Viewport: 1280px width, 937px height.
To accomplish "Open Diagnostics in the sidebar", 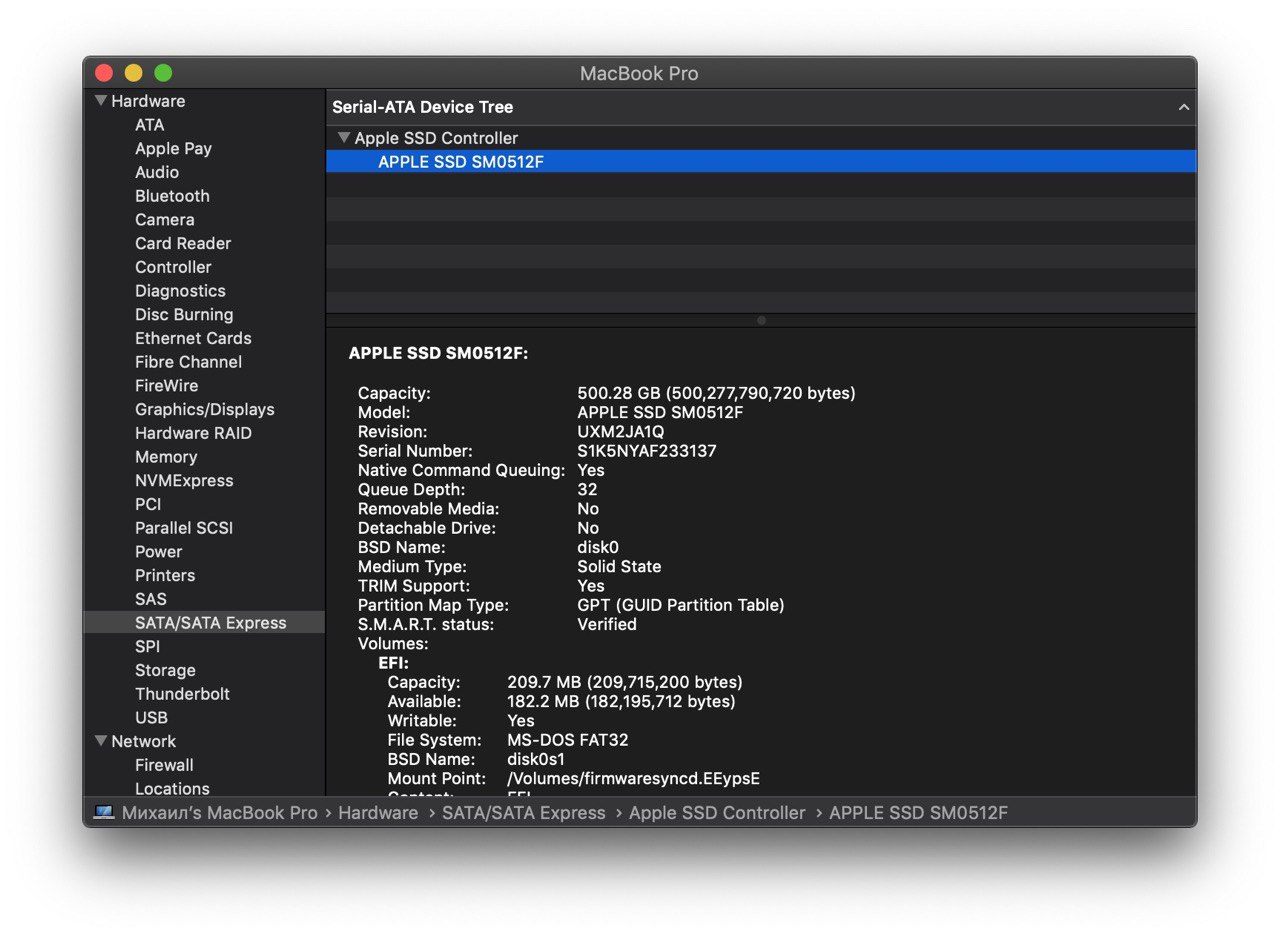I will click(x=180, y=291).
